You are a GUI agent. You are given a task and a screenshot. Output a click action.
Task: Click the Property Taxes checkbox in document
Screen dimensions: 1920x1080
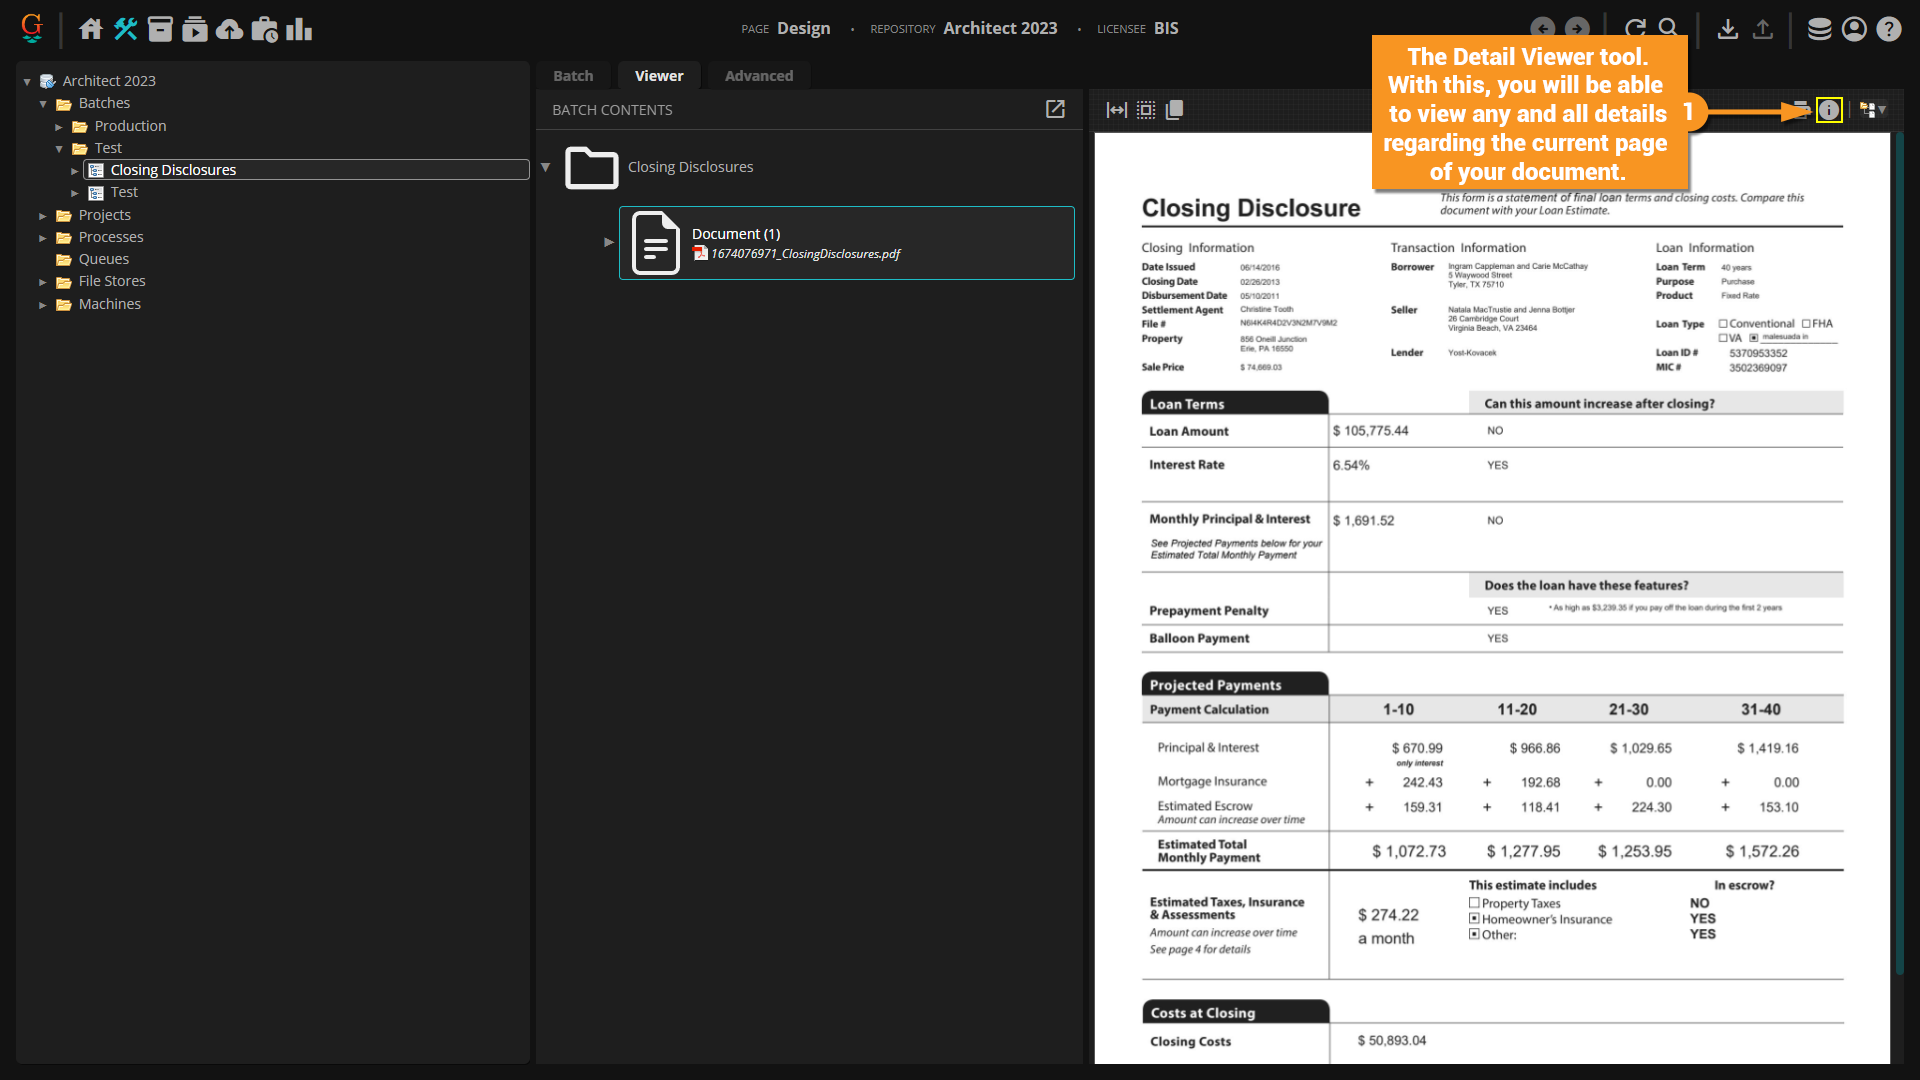click(1474, 903)
